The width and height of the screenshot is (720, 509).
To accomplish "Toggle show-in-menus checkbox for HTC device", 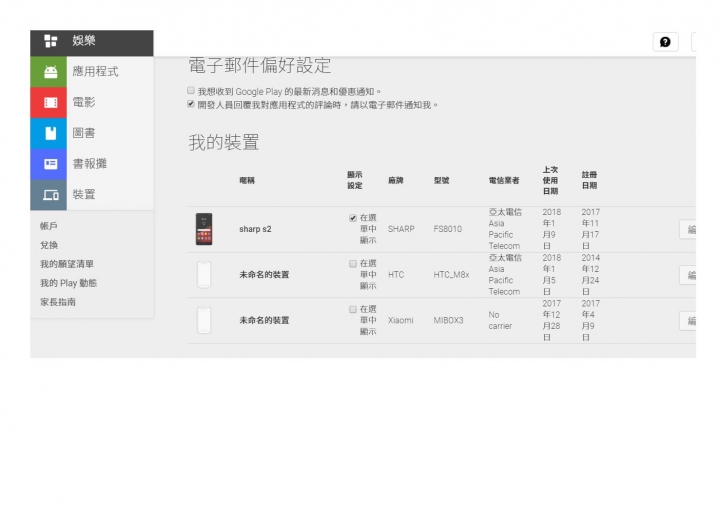I will pos(353,264).
